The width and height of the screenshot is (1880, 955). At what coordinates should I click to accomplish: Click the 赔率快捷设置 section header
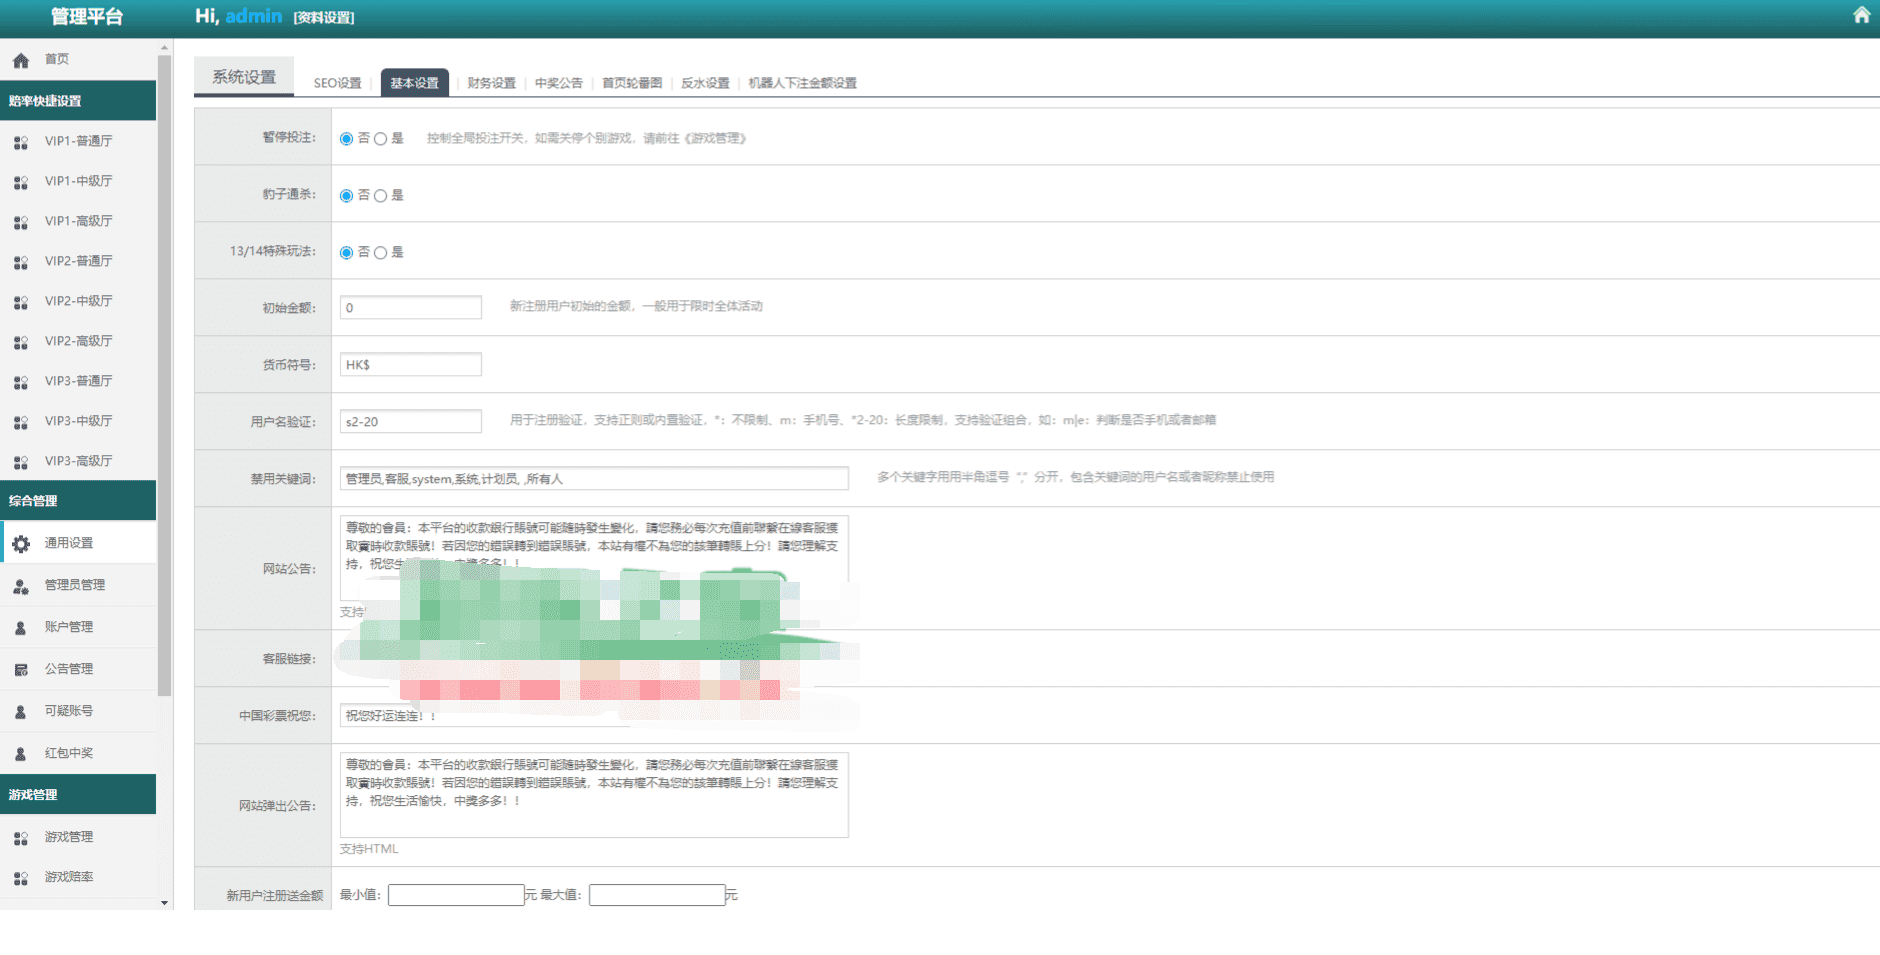78,101
